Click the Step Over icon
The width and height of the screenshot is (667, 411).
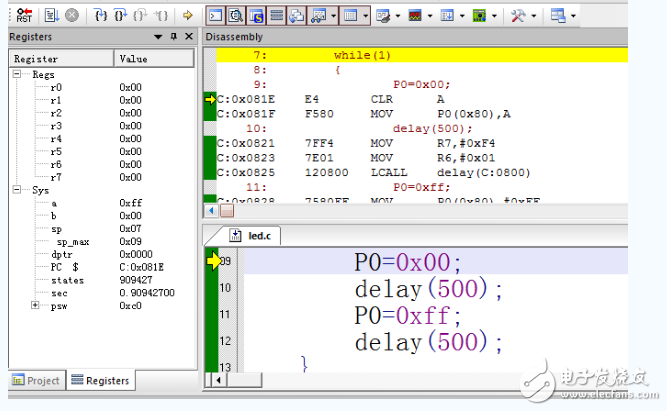click(x=119, y=16)
